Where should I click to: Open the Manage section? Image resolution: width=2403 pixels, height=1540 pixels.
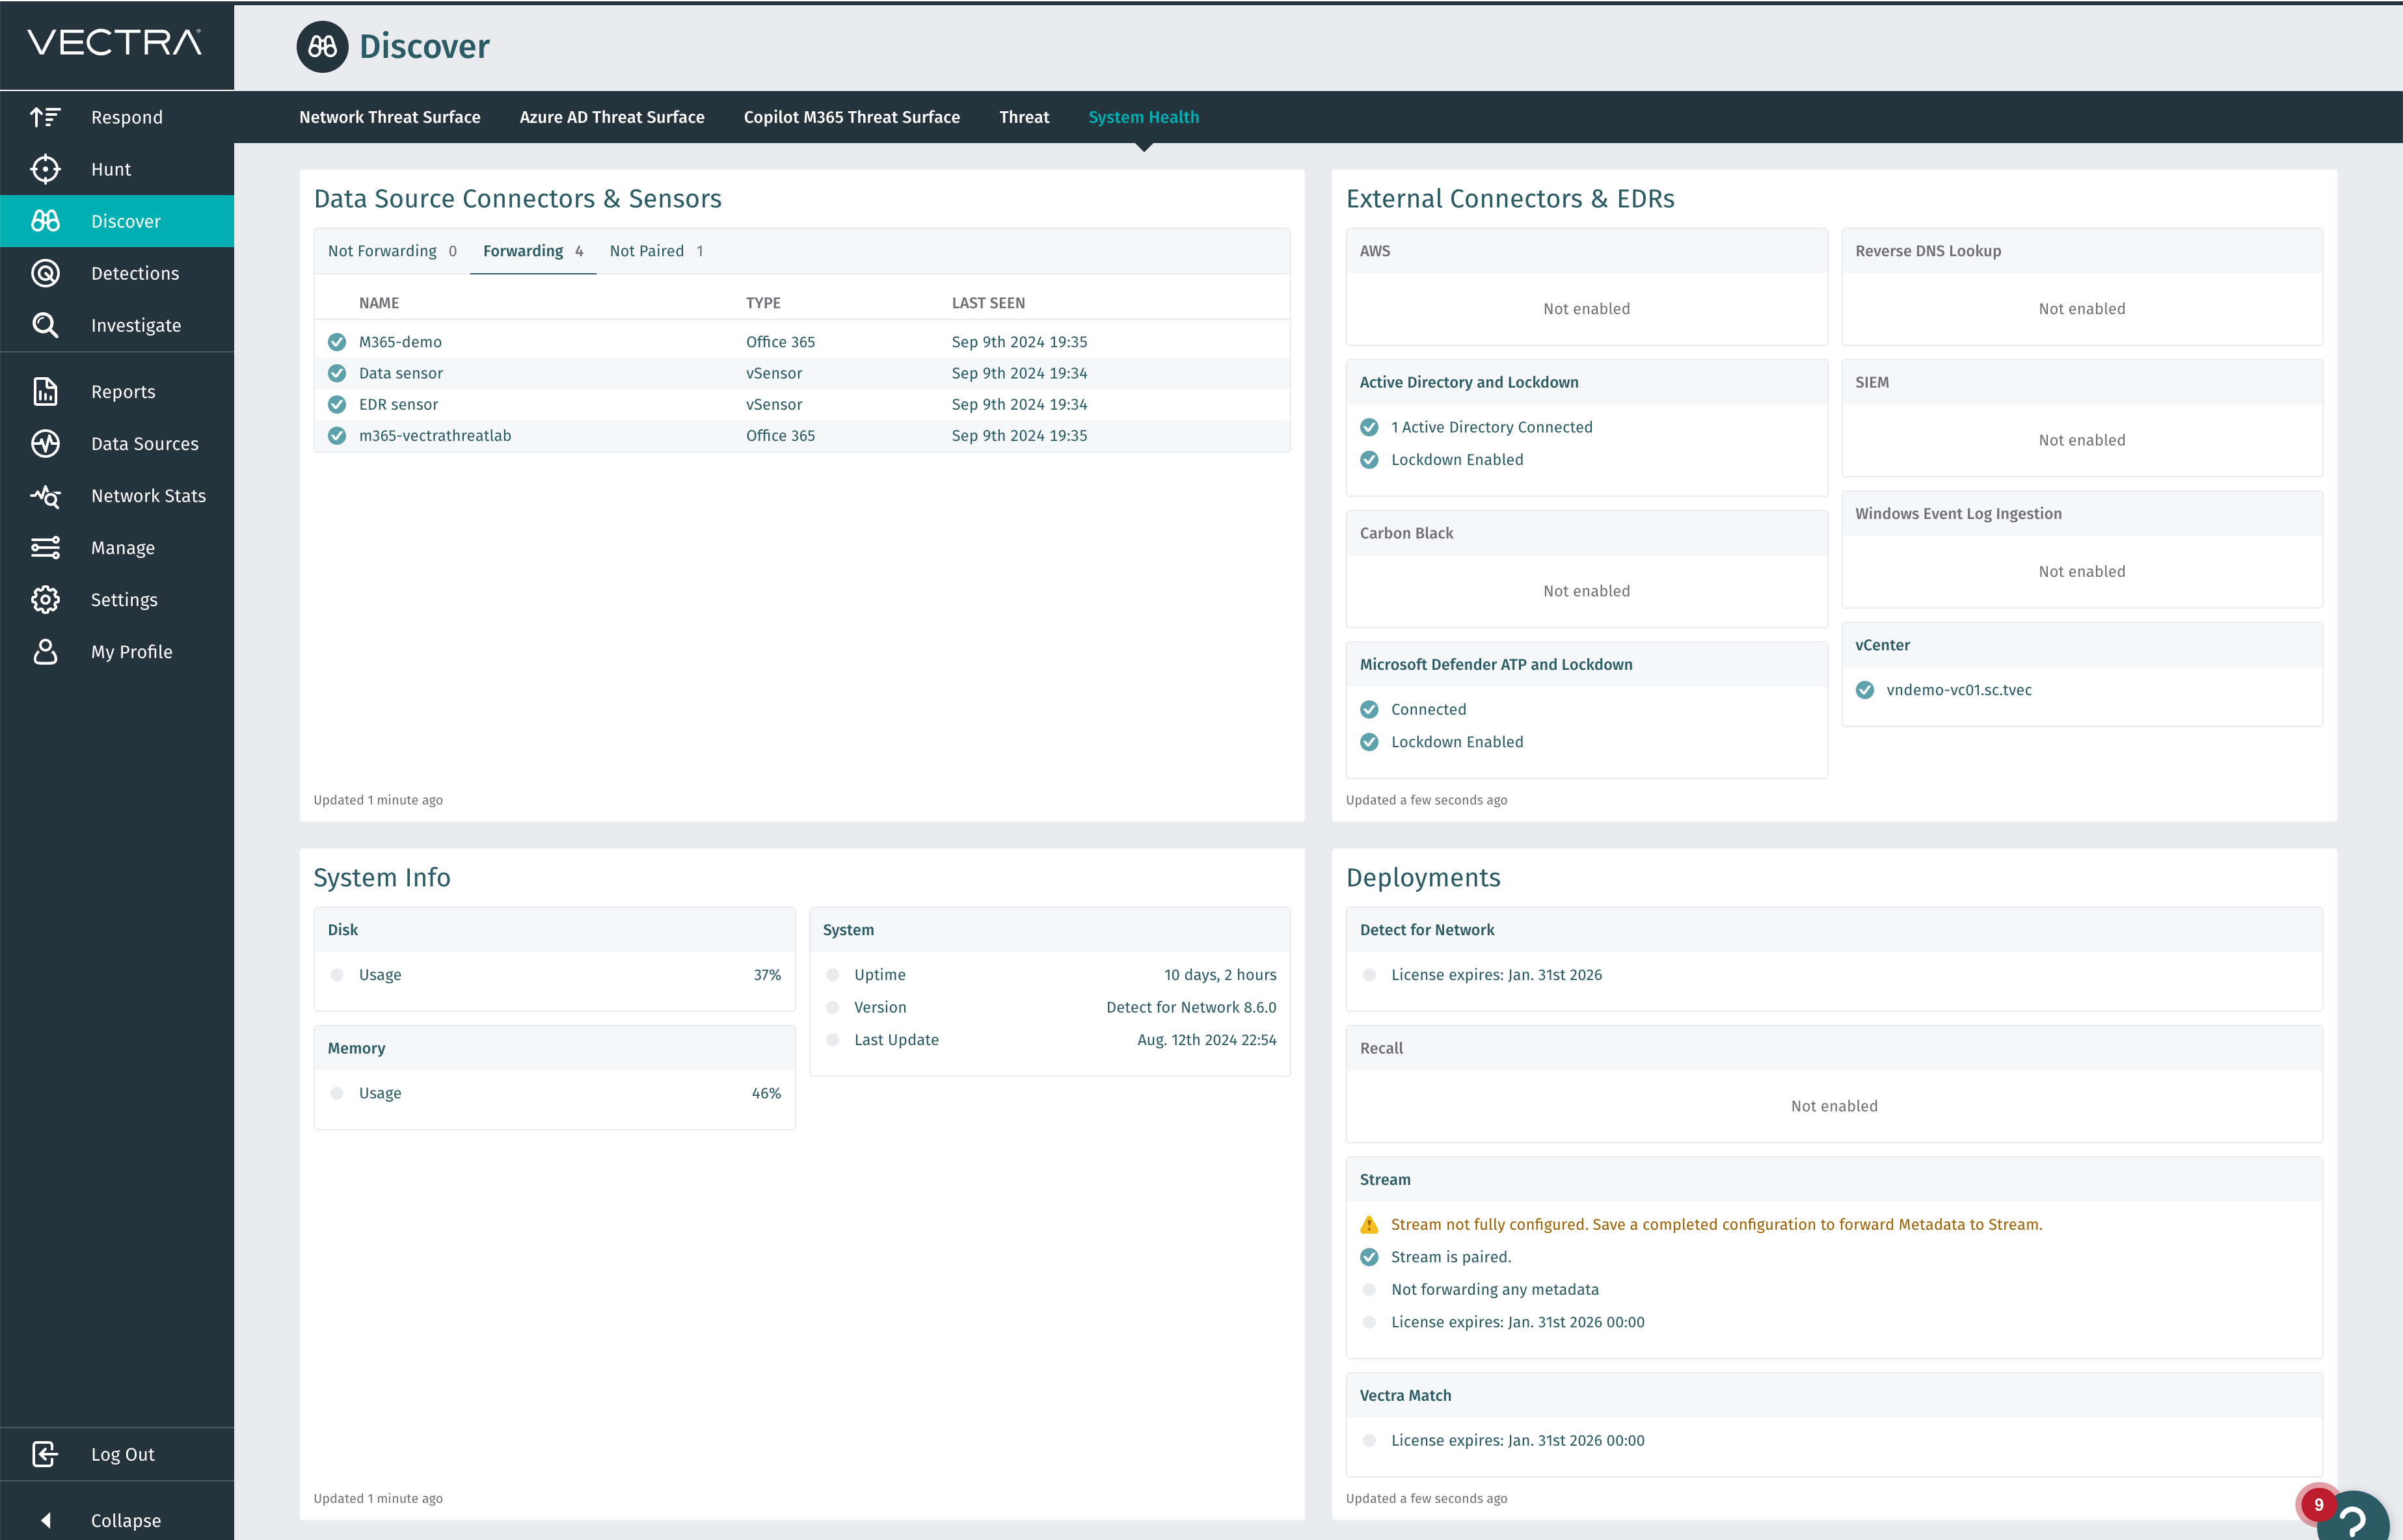pos(122,547)
